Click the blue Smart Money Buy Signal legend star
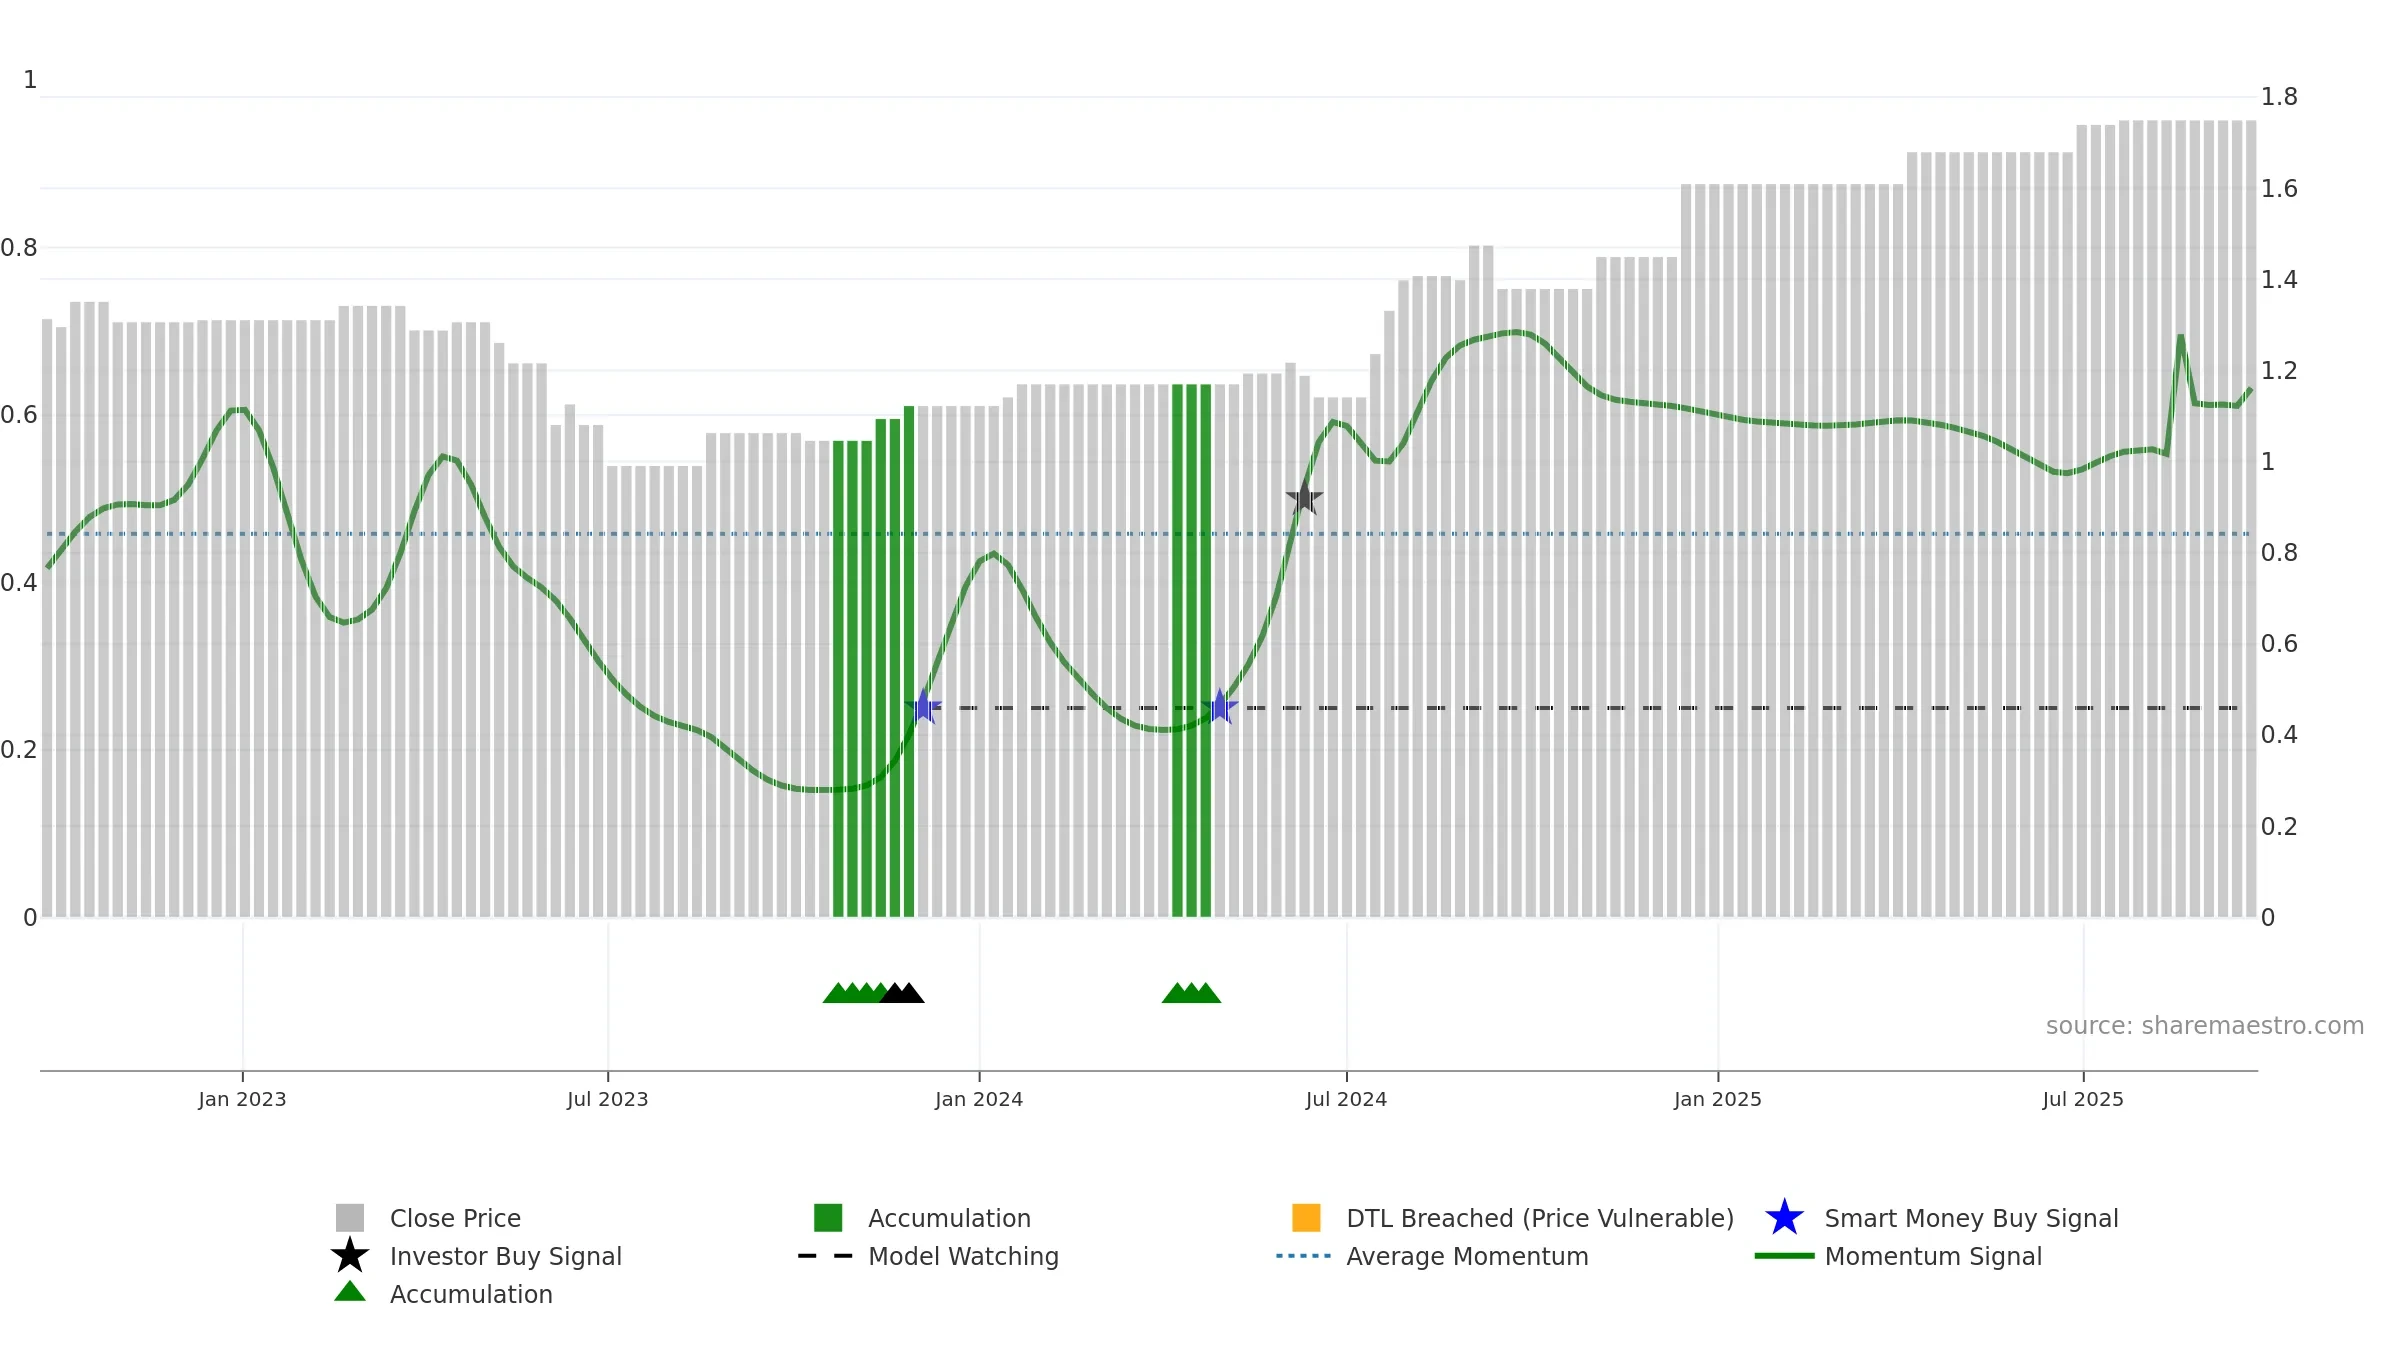 tap(1784, 1218)
